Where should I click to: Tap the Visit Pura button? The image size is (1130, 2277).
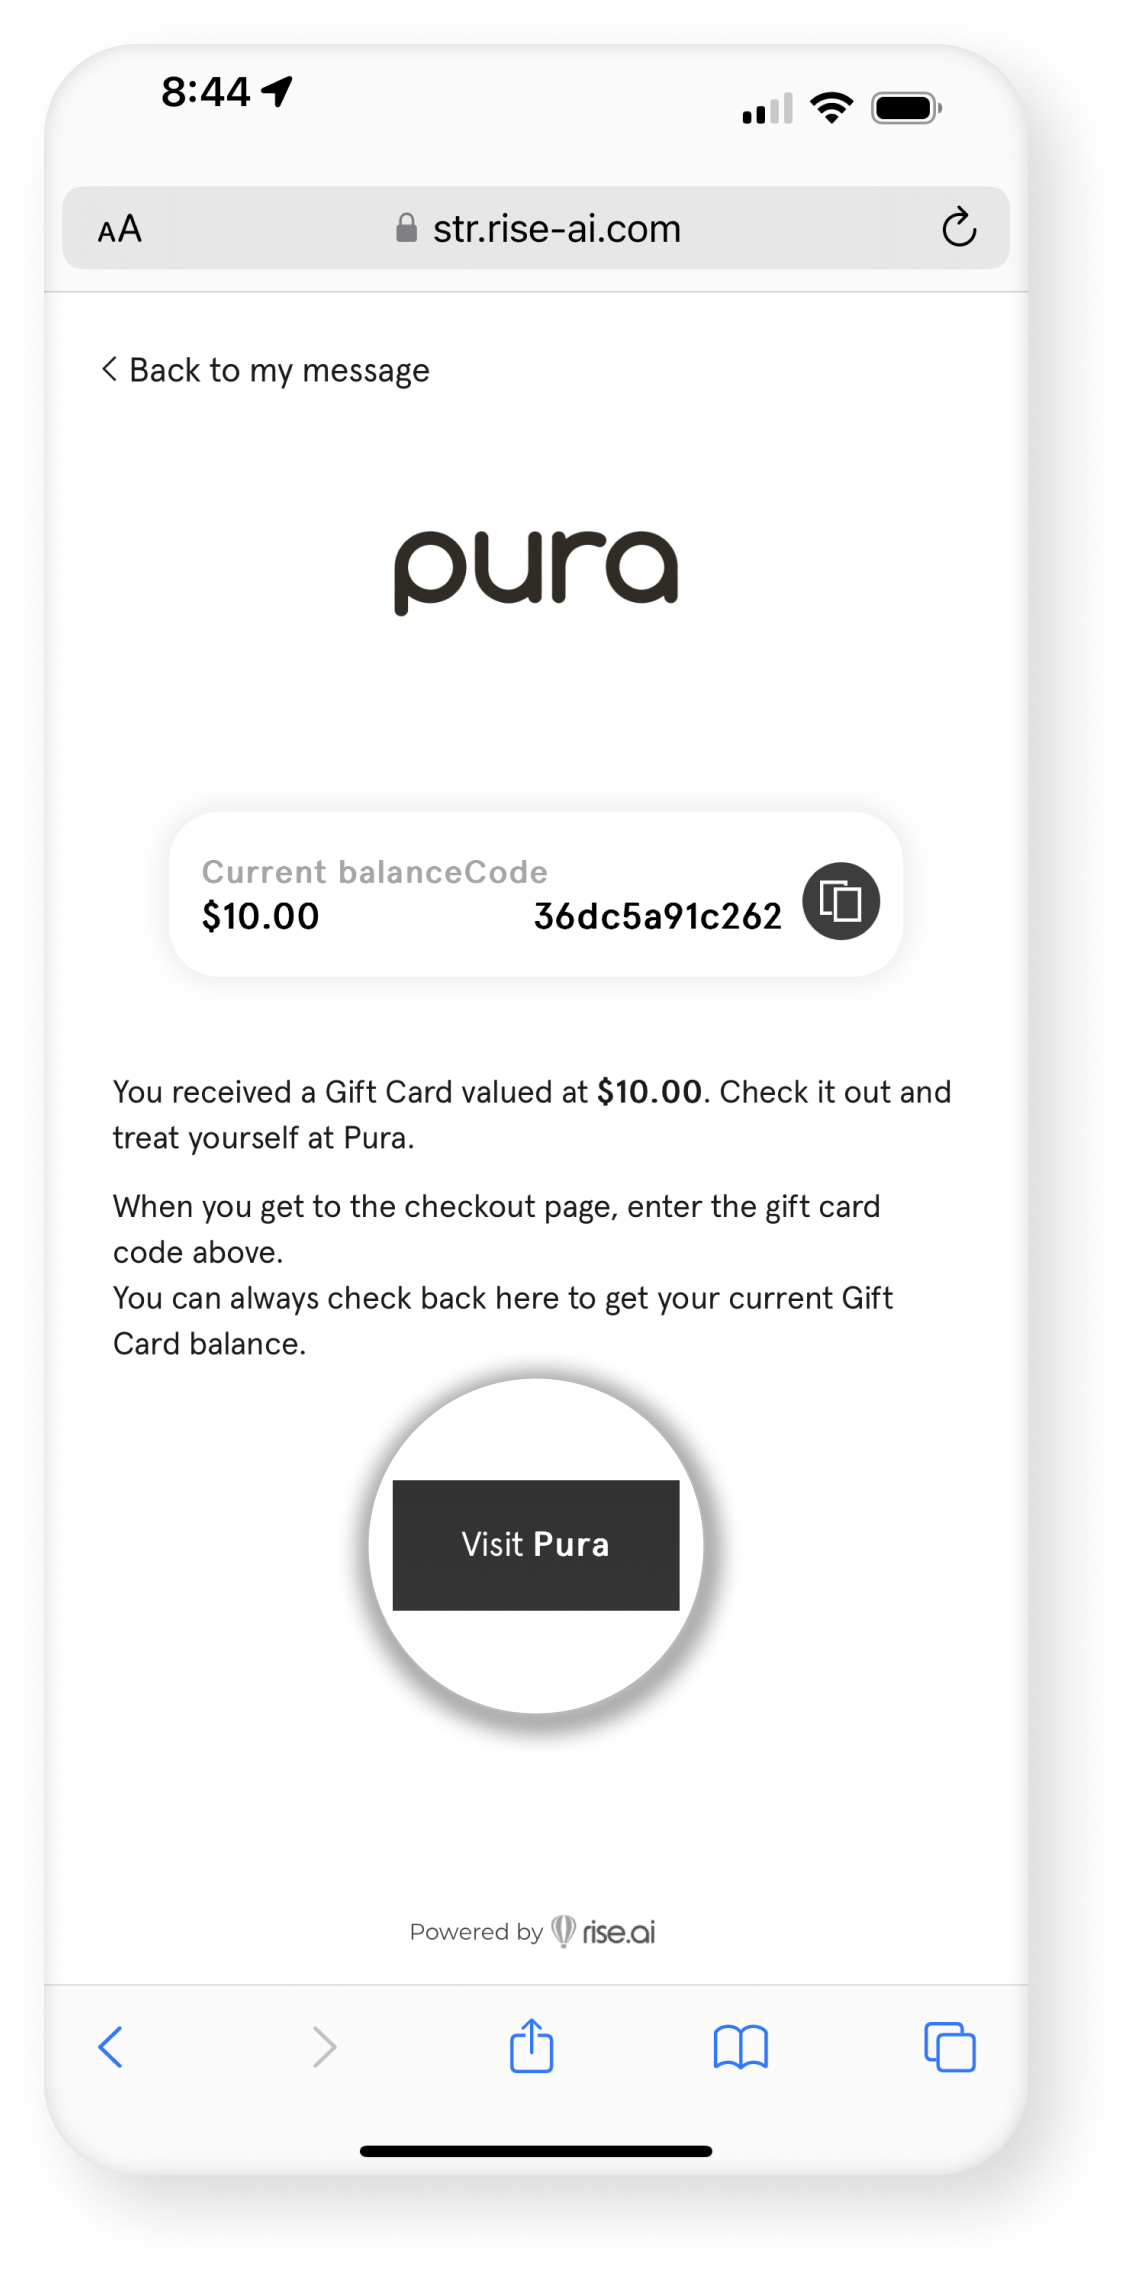tap(535, 1544)
